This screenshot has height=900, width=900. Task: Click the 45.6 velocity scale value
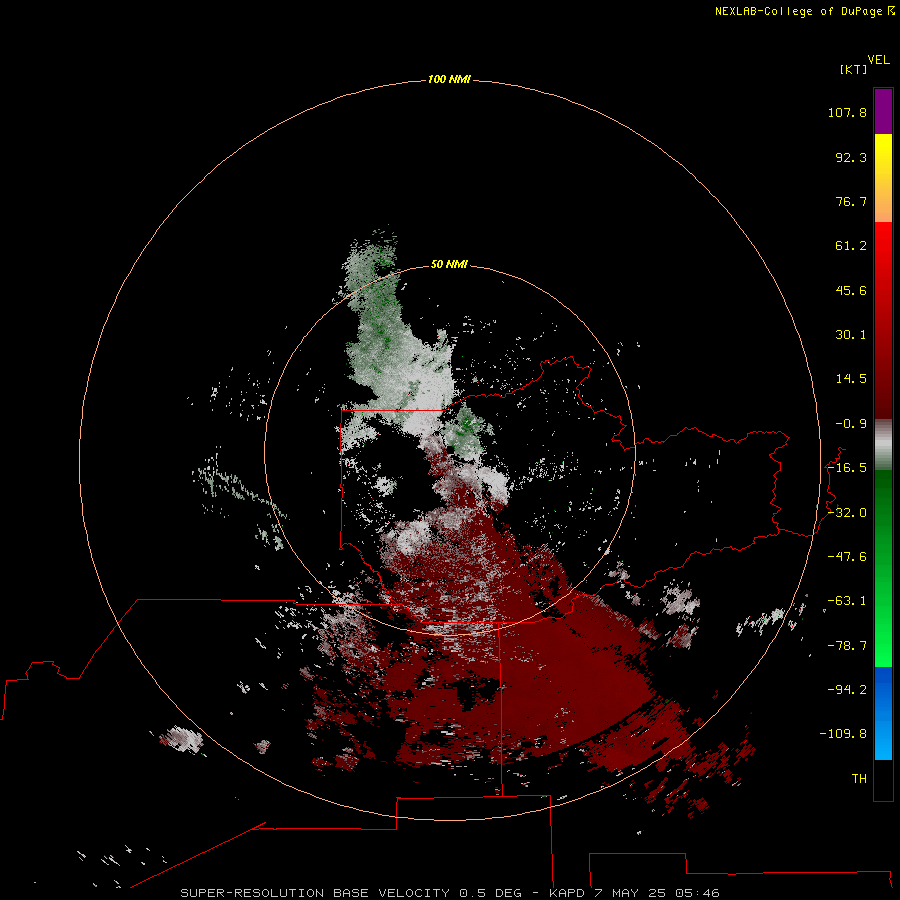point(851,290)
